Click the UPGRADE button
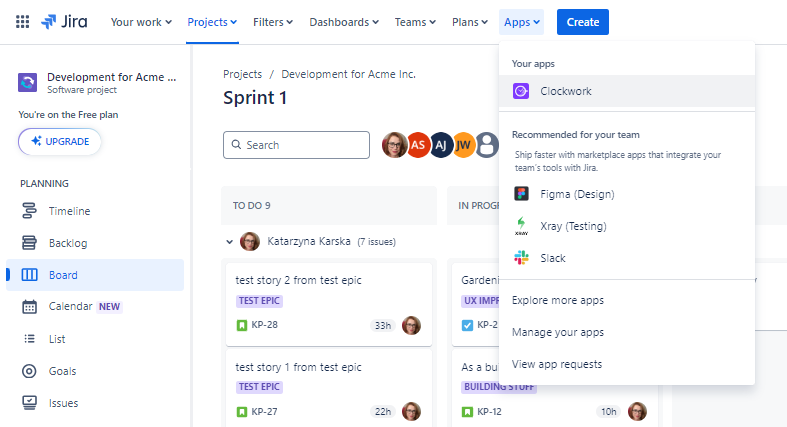787x427 pixels. click(60, 141)
